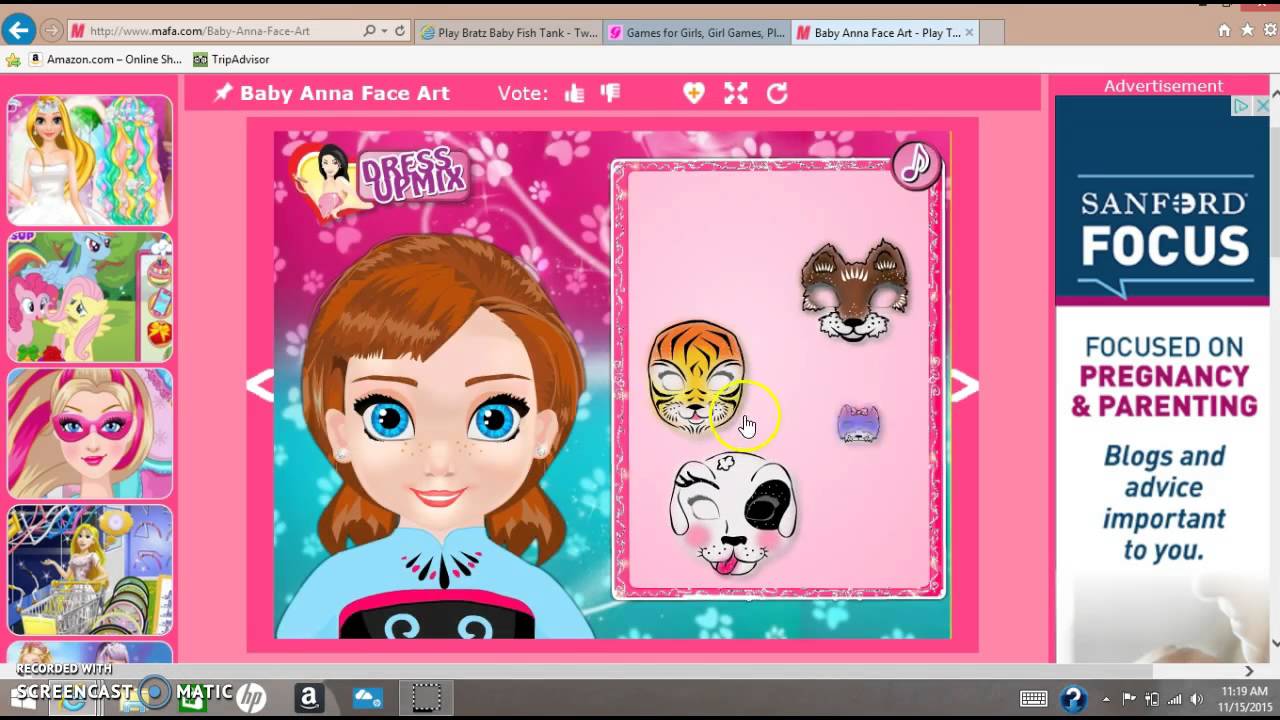
Task: Open the network signal tray icon
Action: (1173, 699)
